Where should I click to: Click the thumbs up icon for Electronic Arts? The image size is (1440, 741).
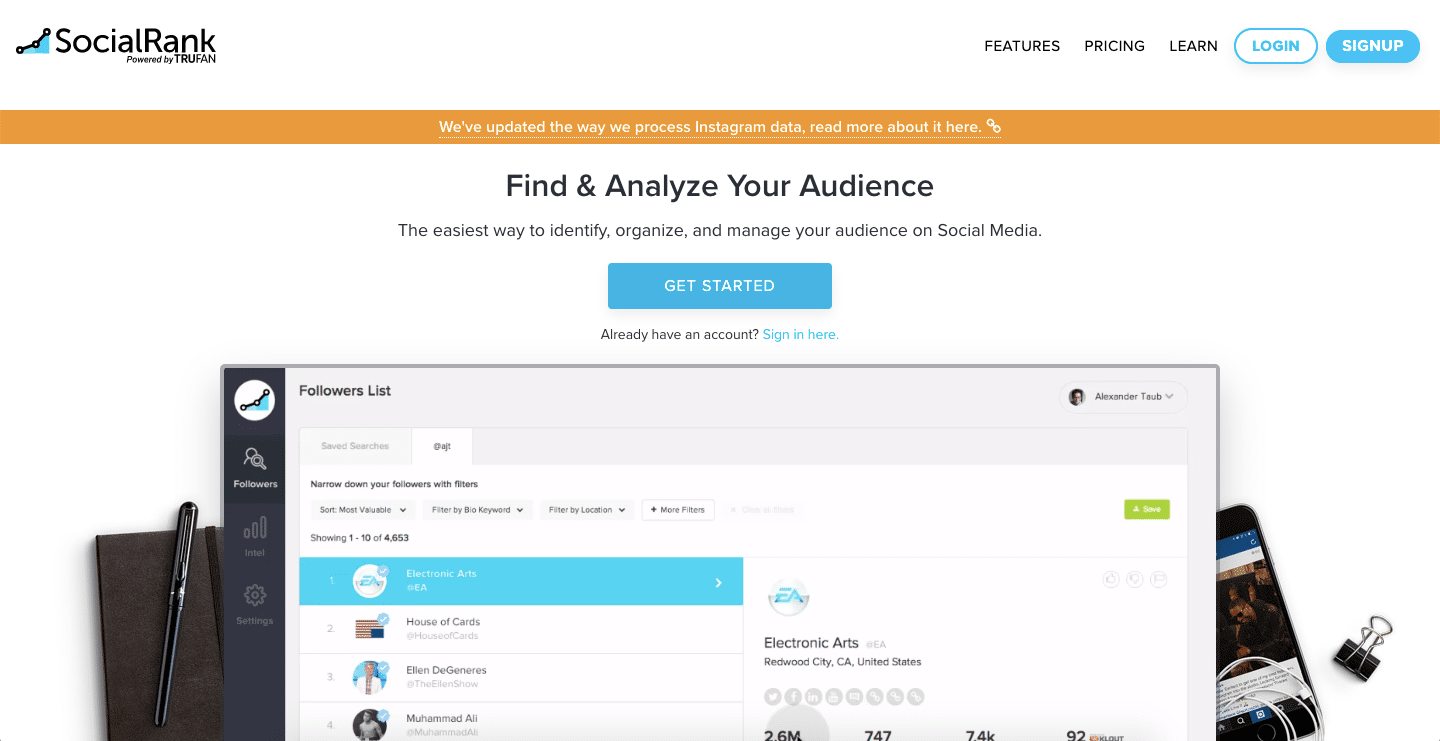pos(1110,579)
